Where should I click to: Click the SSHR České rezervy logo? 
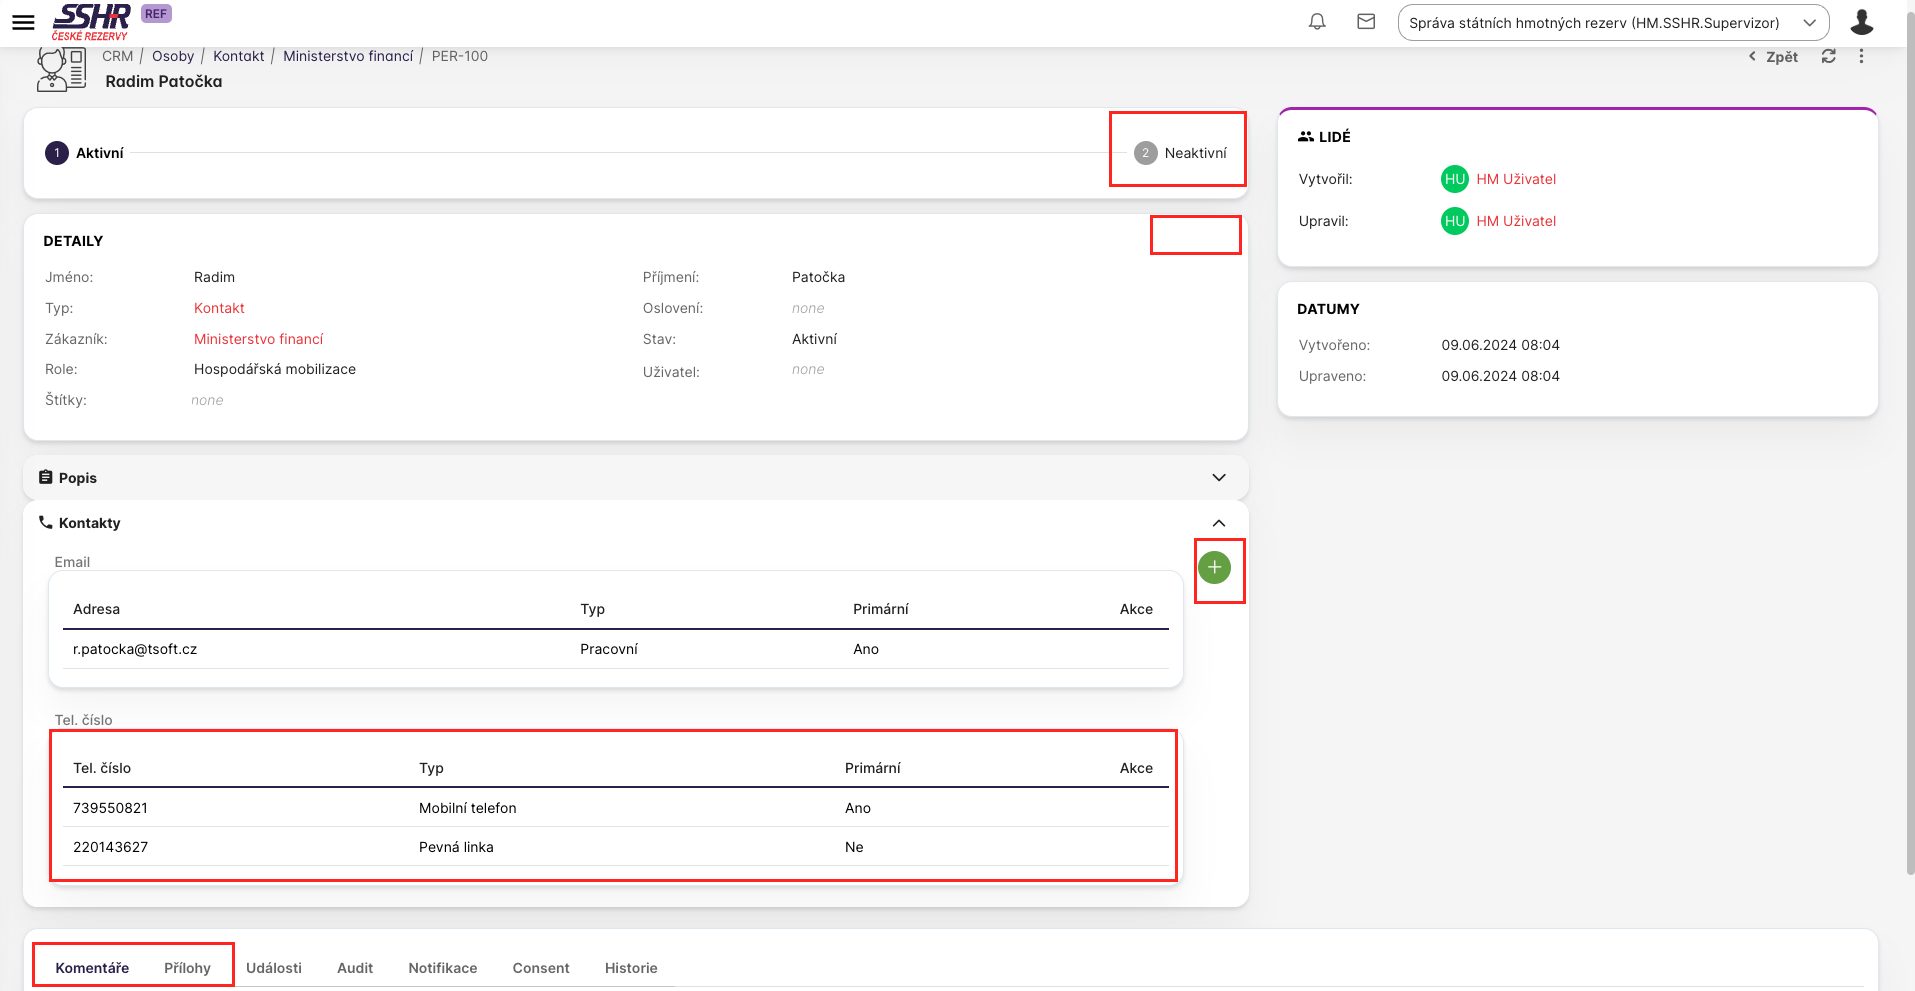pyautogui.click(x=91, y=22)
